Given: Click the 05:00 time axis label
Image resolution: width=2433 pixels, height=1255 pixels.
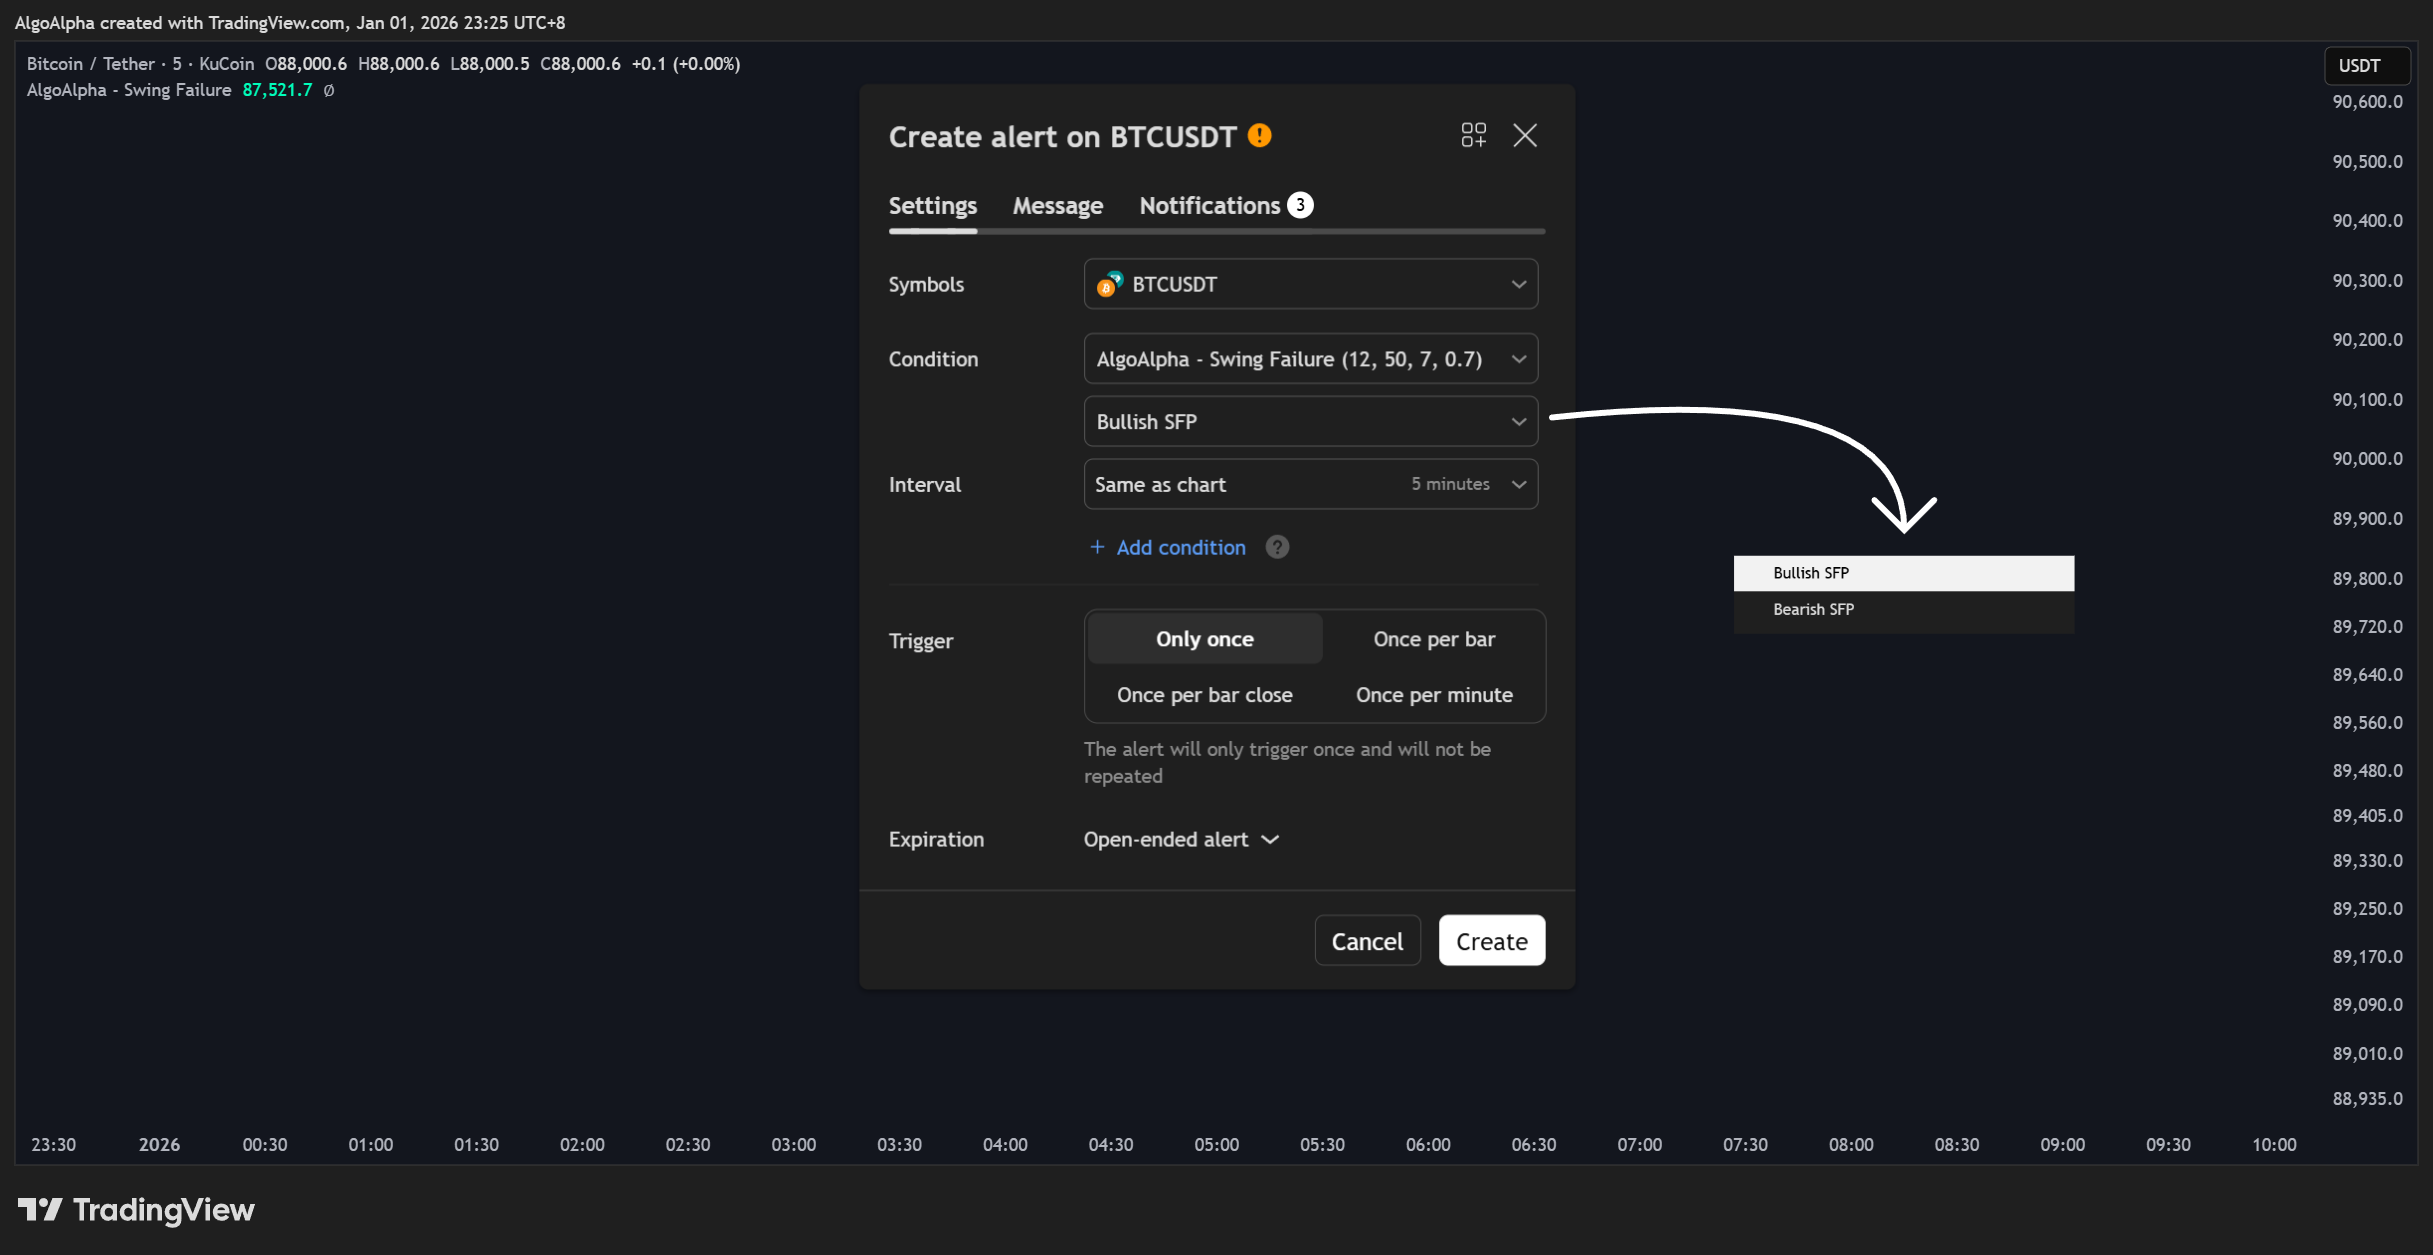Looking at the screenshot, I should point(1216,1145).
